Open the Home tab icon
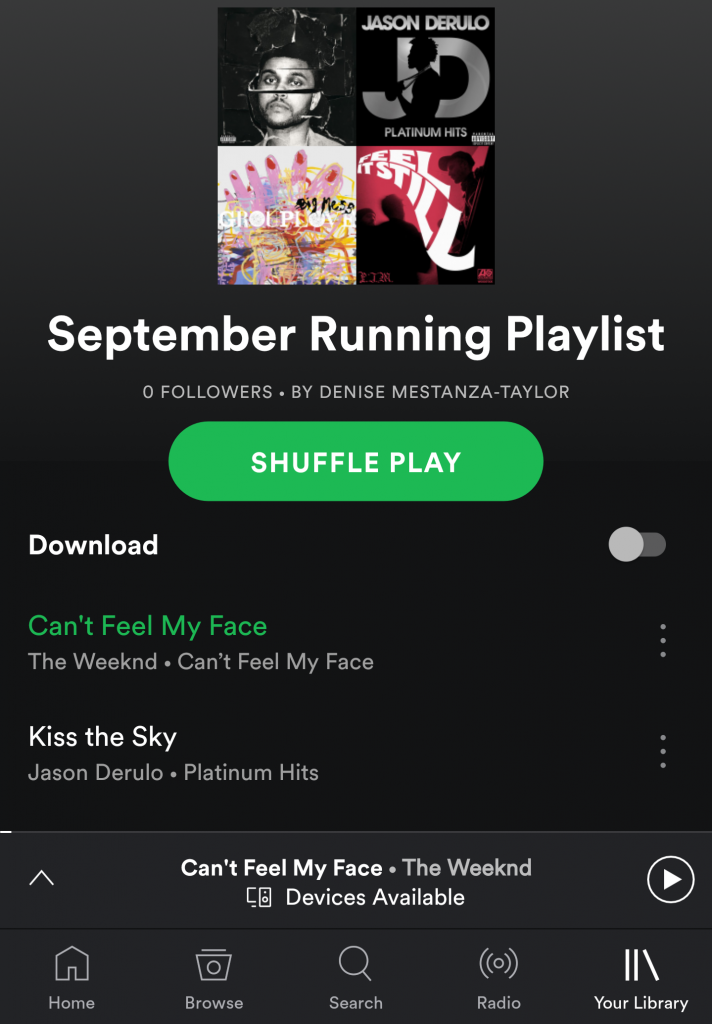Image resolution: width=712 pixels, height=1024 pixels. (x=72, y=963)
